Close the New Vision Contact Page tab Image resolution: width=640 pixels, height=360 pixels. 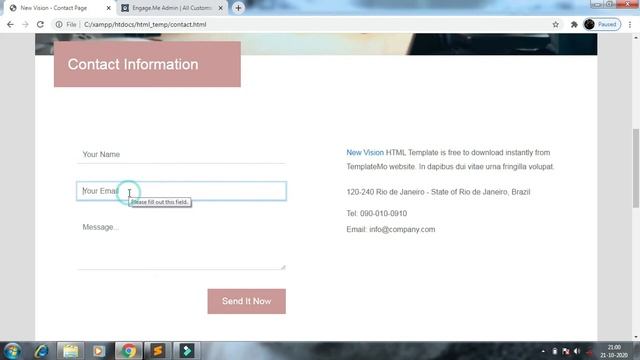point(109,8)
